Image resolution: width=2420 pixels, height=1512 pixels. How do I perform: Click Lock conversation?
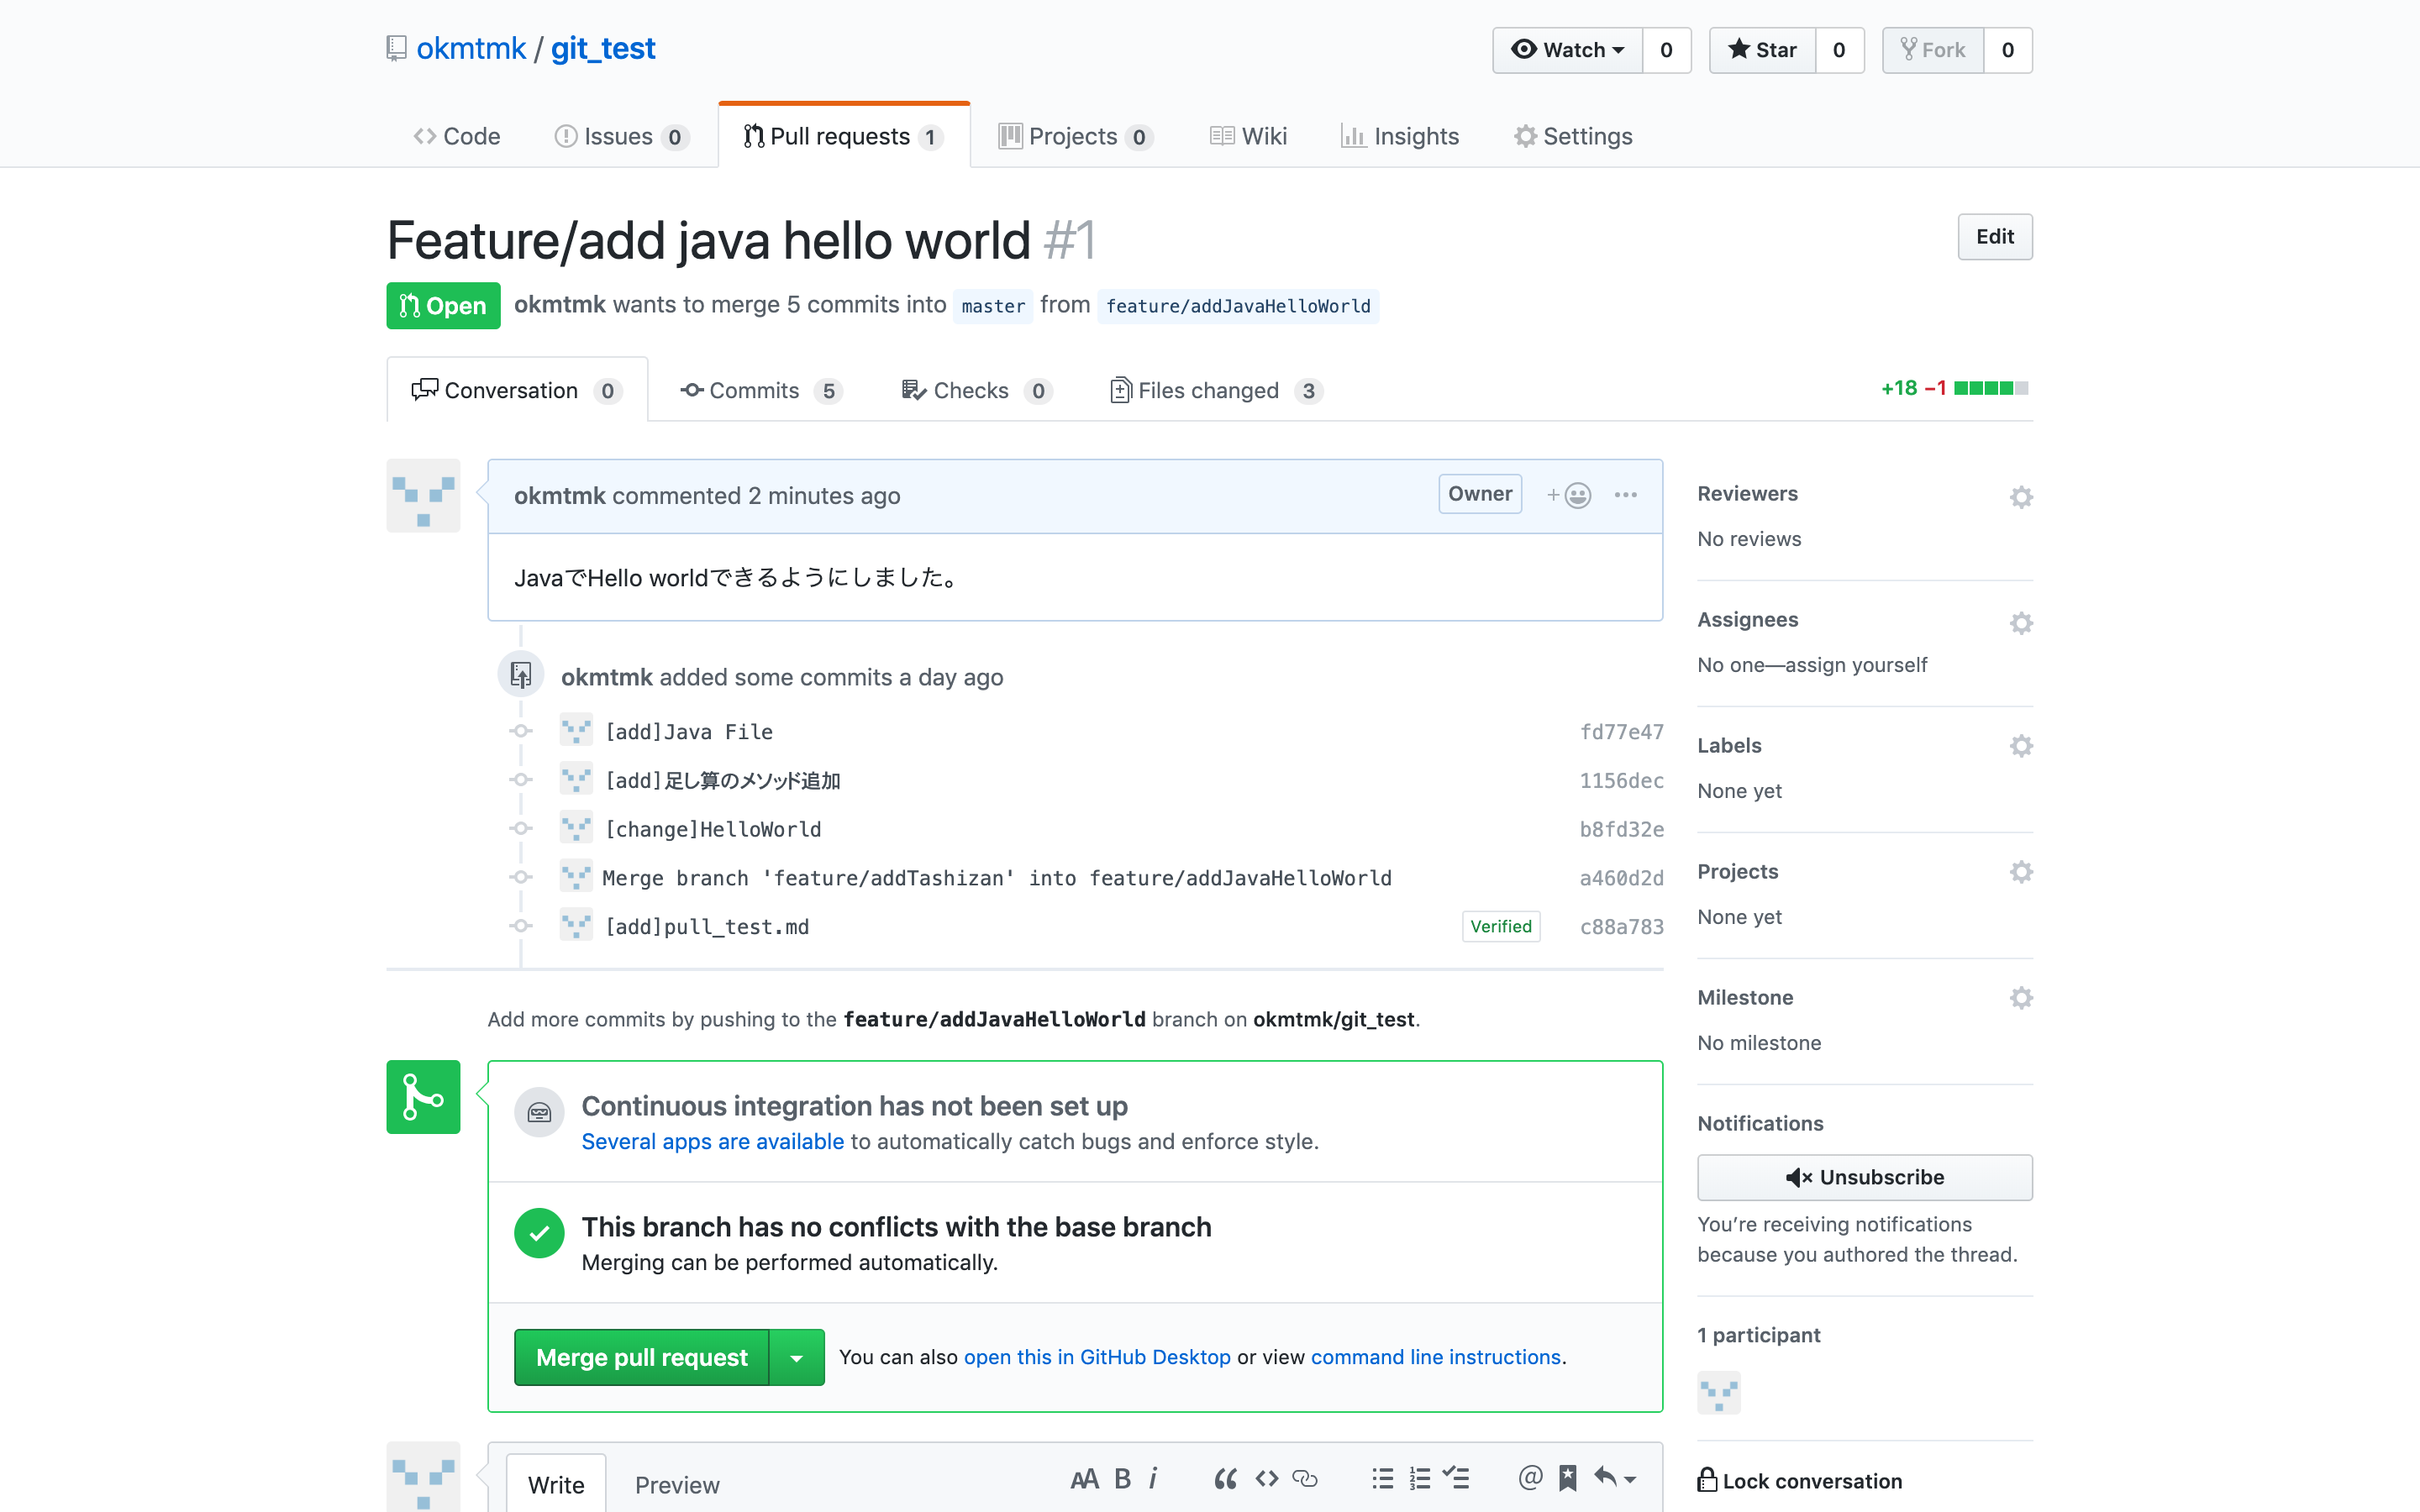1800,1481
